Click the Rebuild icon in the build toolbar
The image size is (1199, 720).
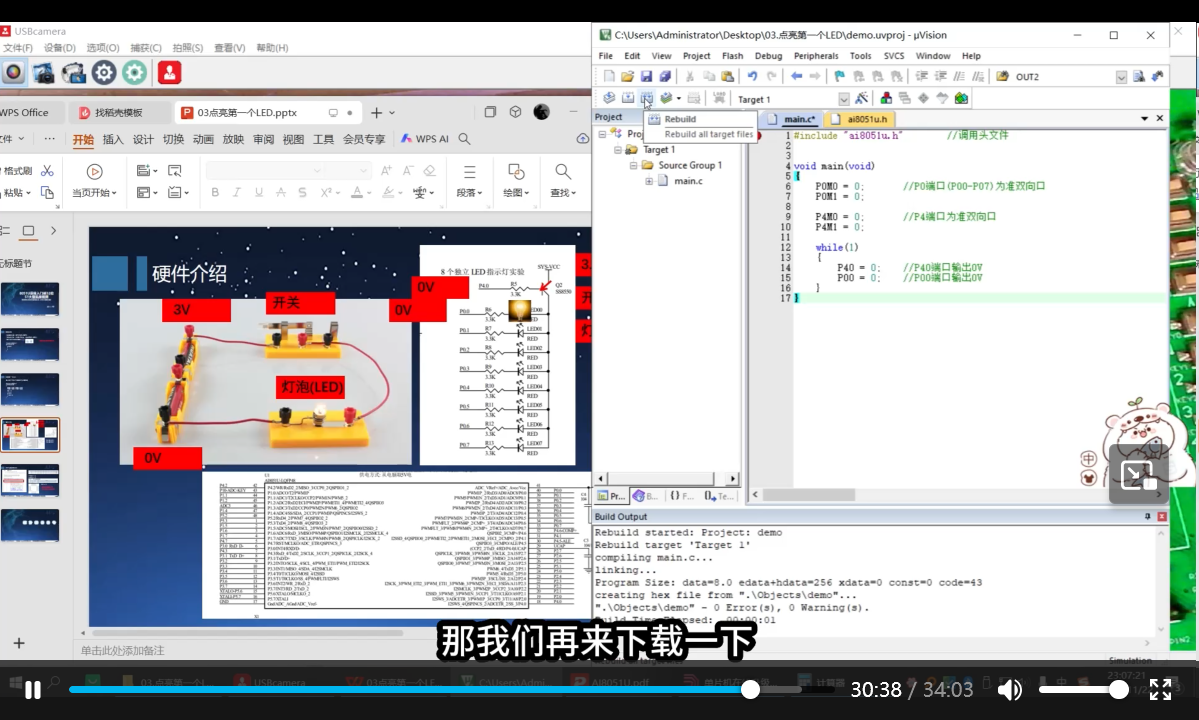point(647,98)
